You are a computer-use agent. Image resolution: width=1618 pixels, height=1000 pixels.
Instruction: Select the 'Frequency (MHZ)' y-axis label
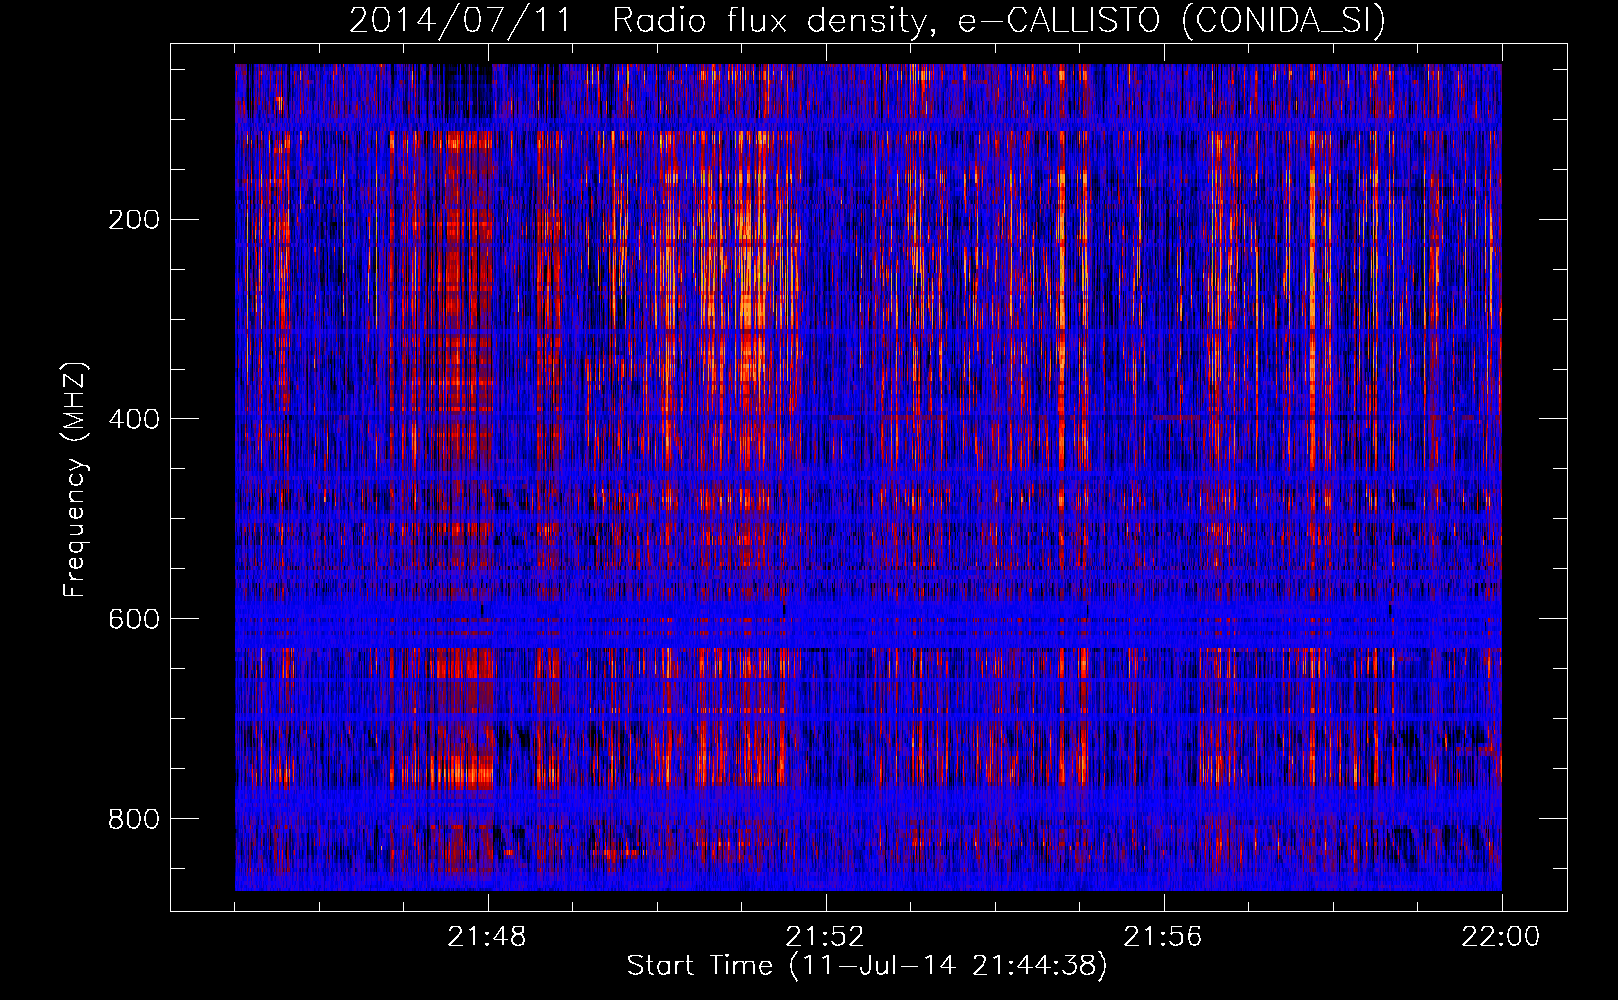tap(75, 480)
